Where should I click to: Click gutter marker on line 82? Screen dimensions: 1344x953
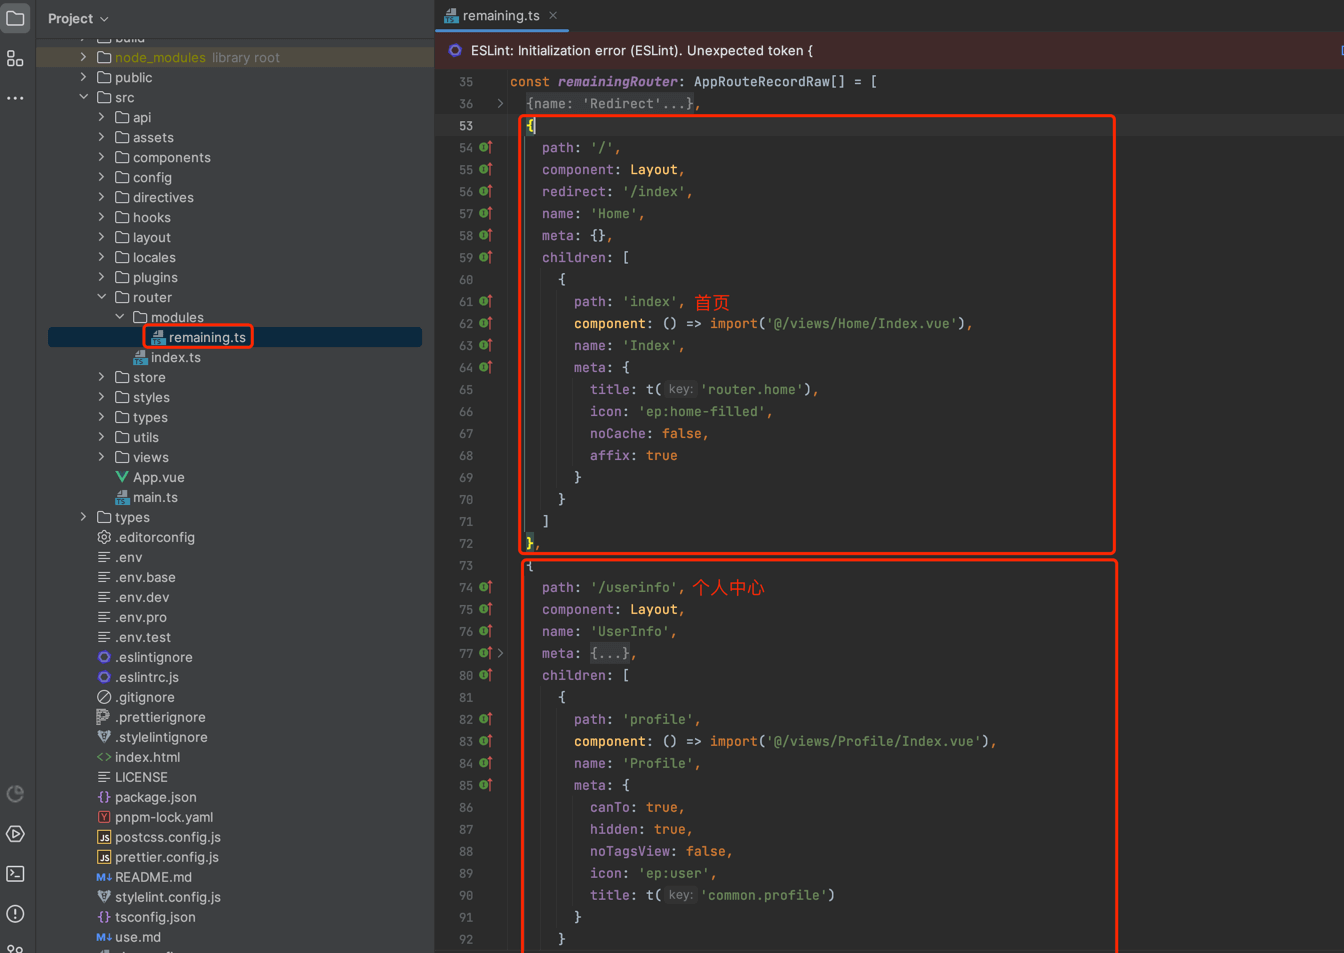485,719
